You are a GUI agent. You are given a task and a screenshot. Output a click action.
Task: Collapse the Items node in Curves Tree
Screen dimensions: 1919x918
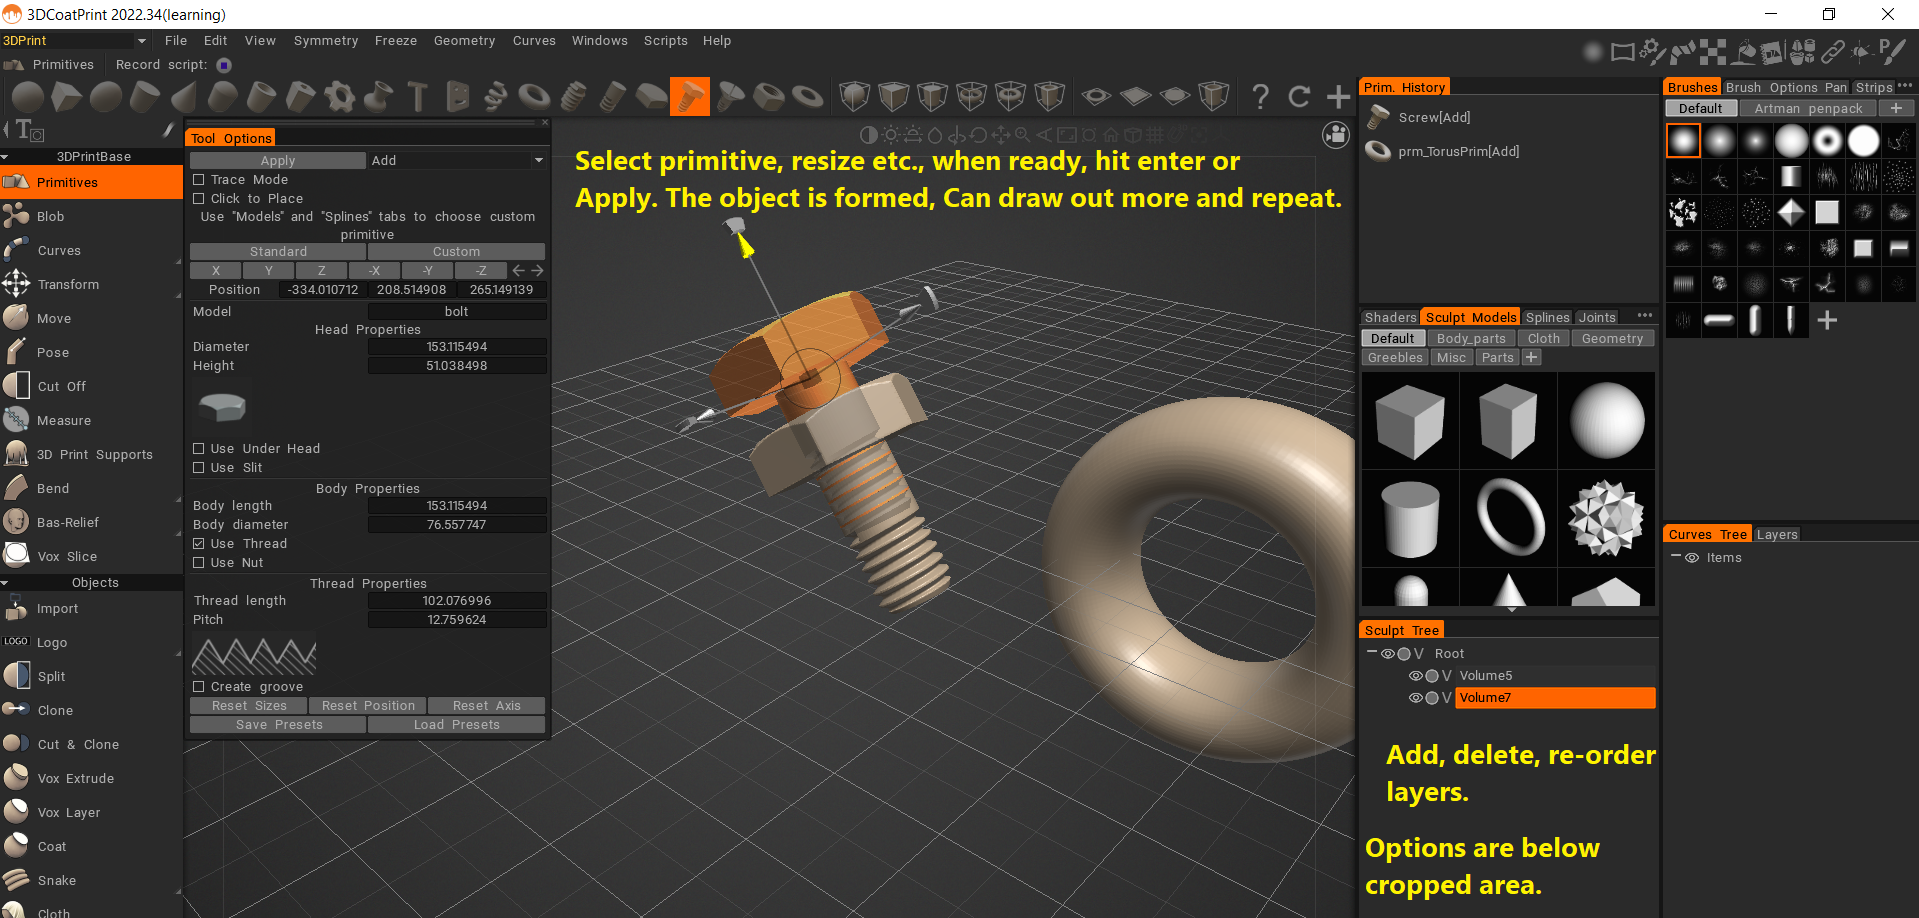coord(1675,557)
